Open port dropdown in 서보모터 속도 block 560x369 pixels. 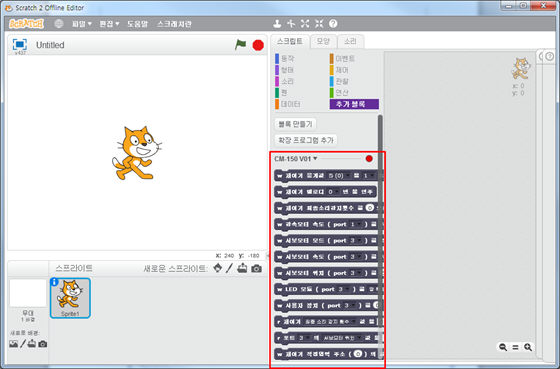point(356,257)
